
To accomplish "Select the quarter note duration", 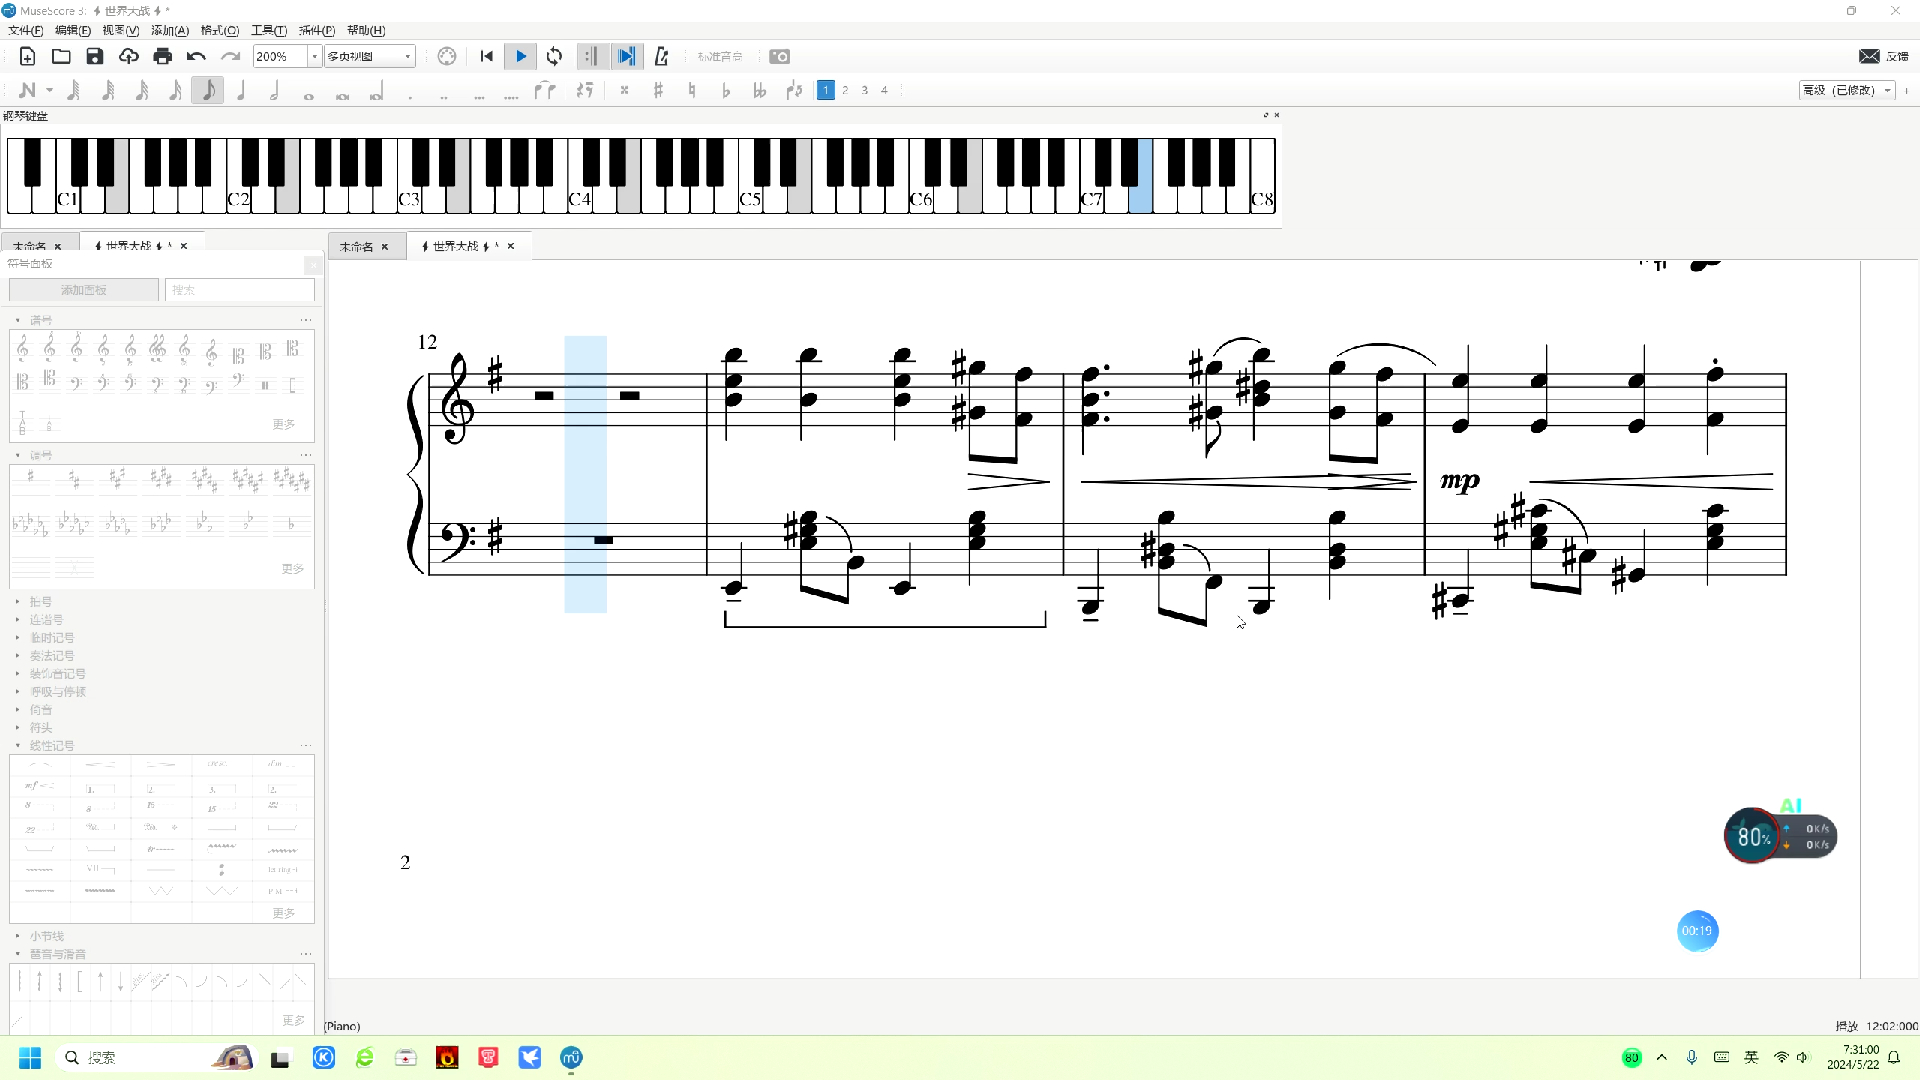I will pos(241,91).
